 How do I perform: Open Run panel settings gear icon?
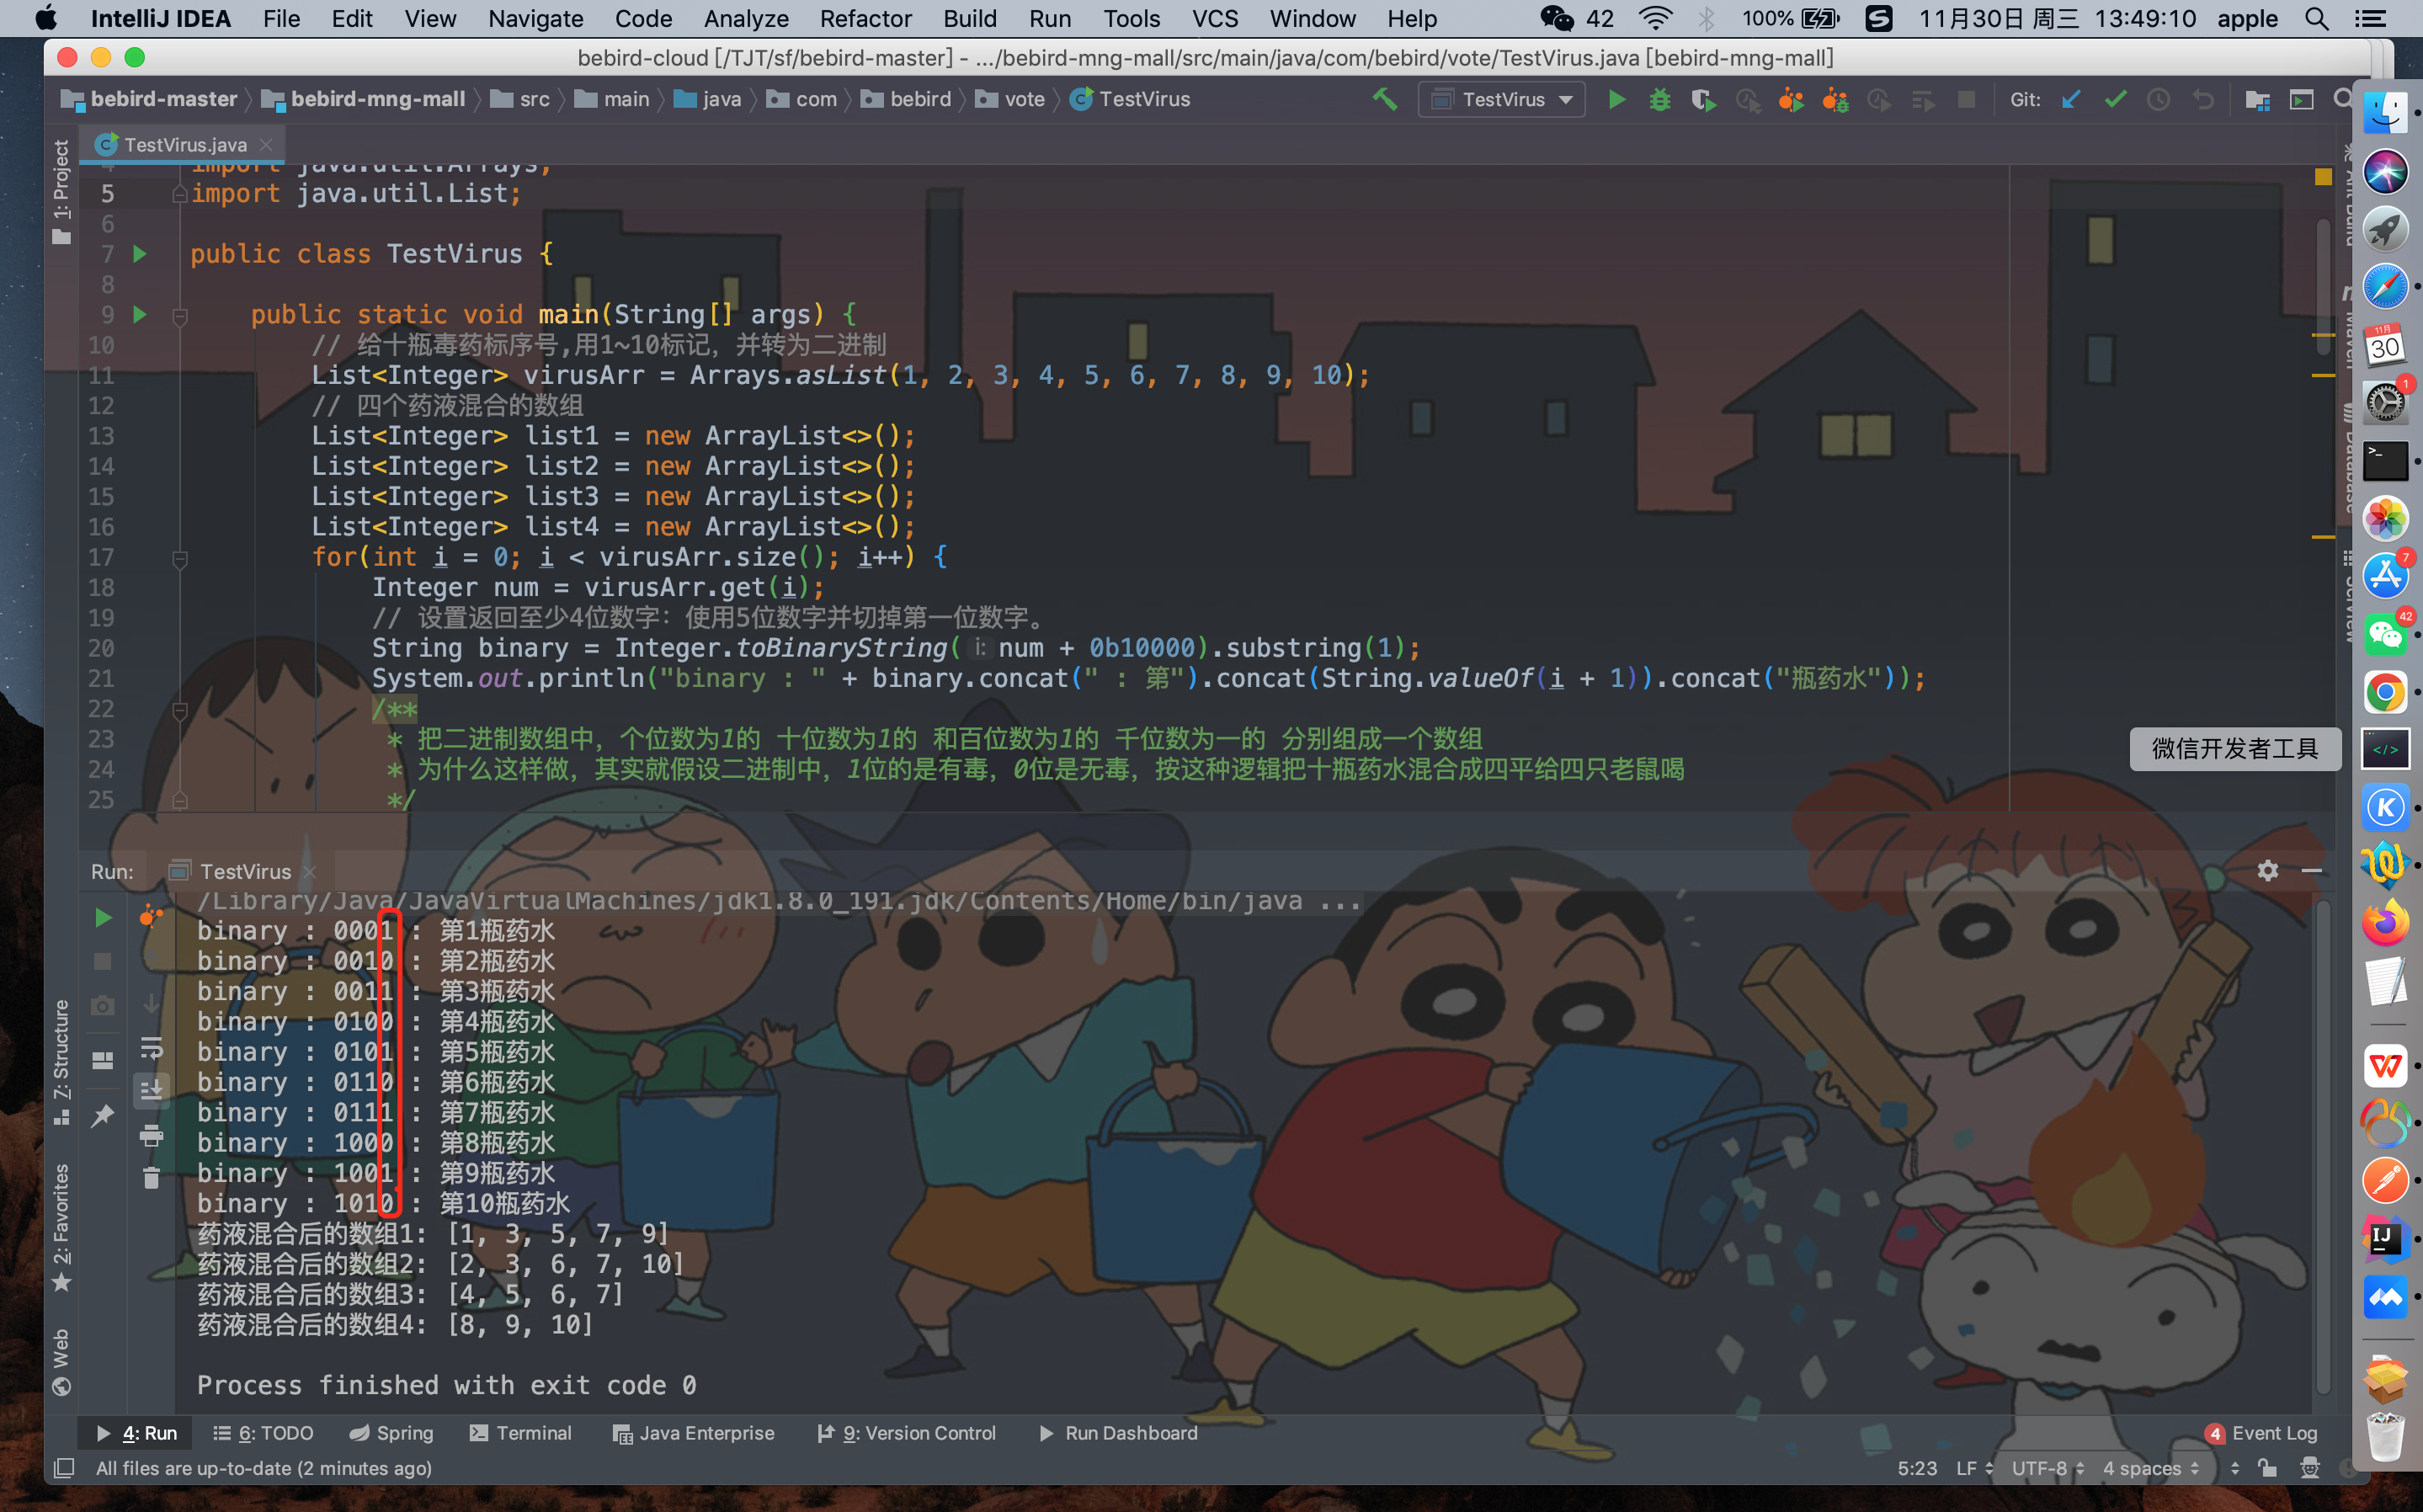[x=2267, y=870]
